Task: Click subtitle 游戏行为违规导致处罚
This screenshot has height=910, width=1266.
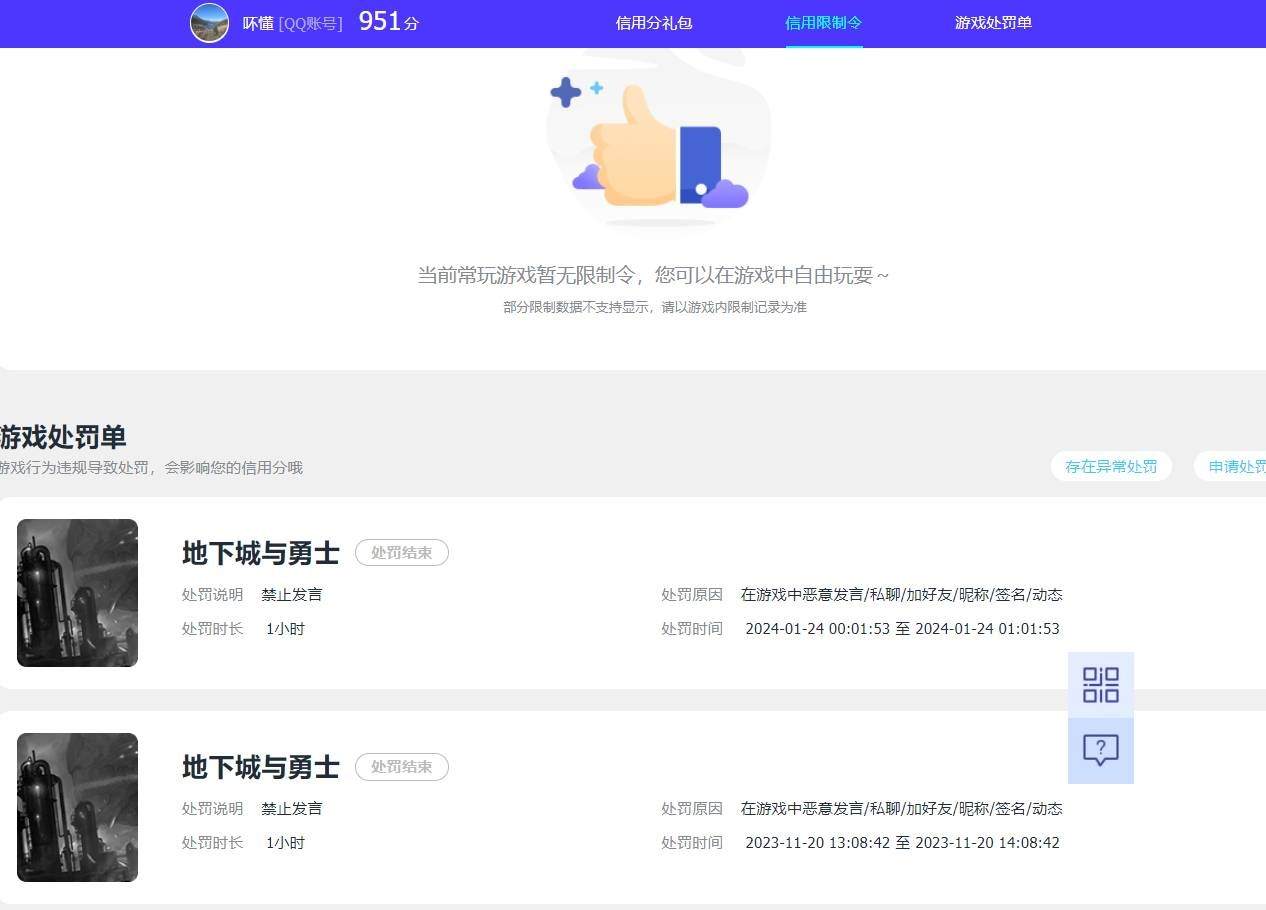Action: tap(76, 468)
